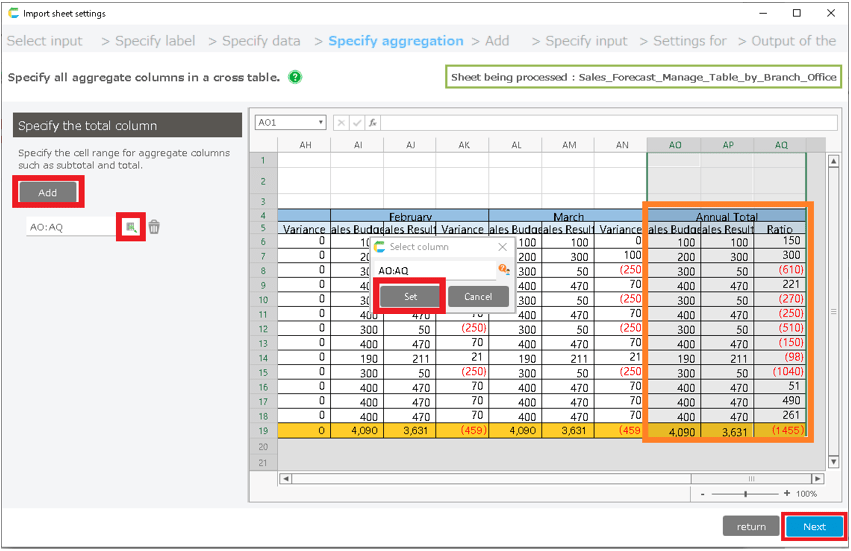Click the AO:AQ range input field

[72, 227]
